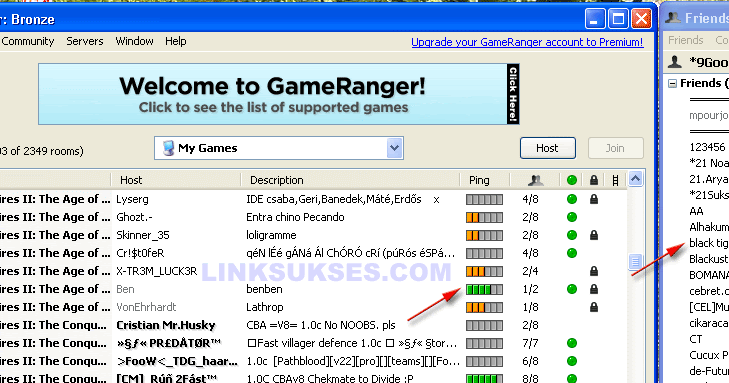
Task: Select the »§ƒ« PR£DÅTØR™ room
Action: (x=313, y=343)
